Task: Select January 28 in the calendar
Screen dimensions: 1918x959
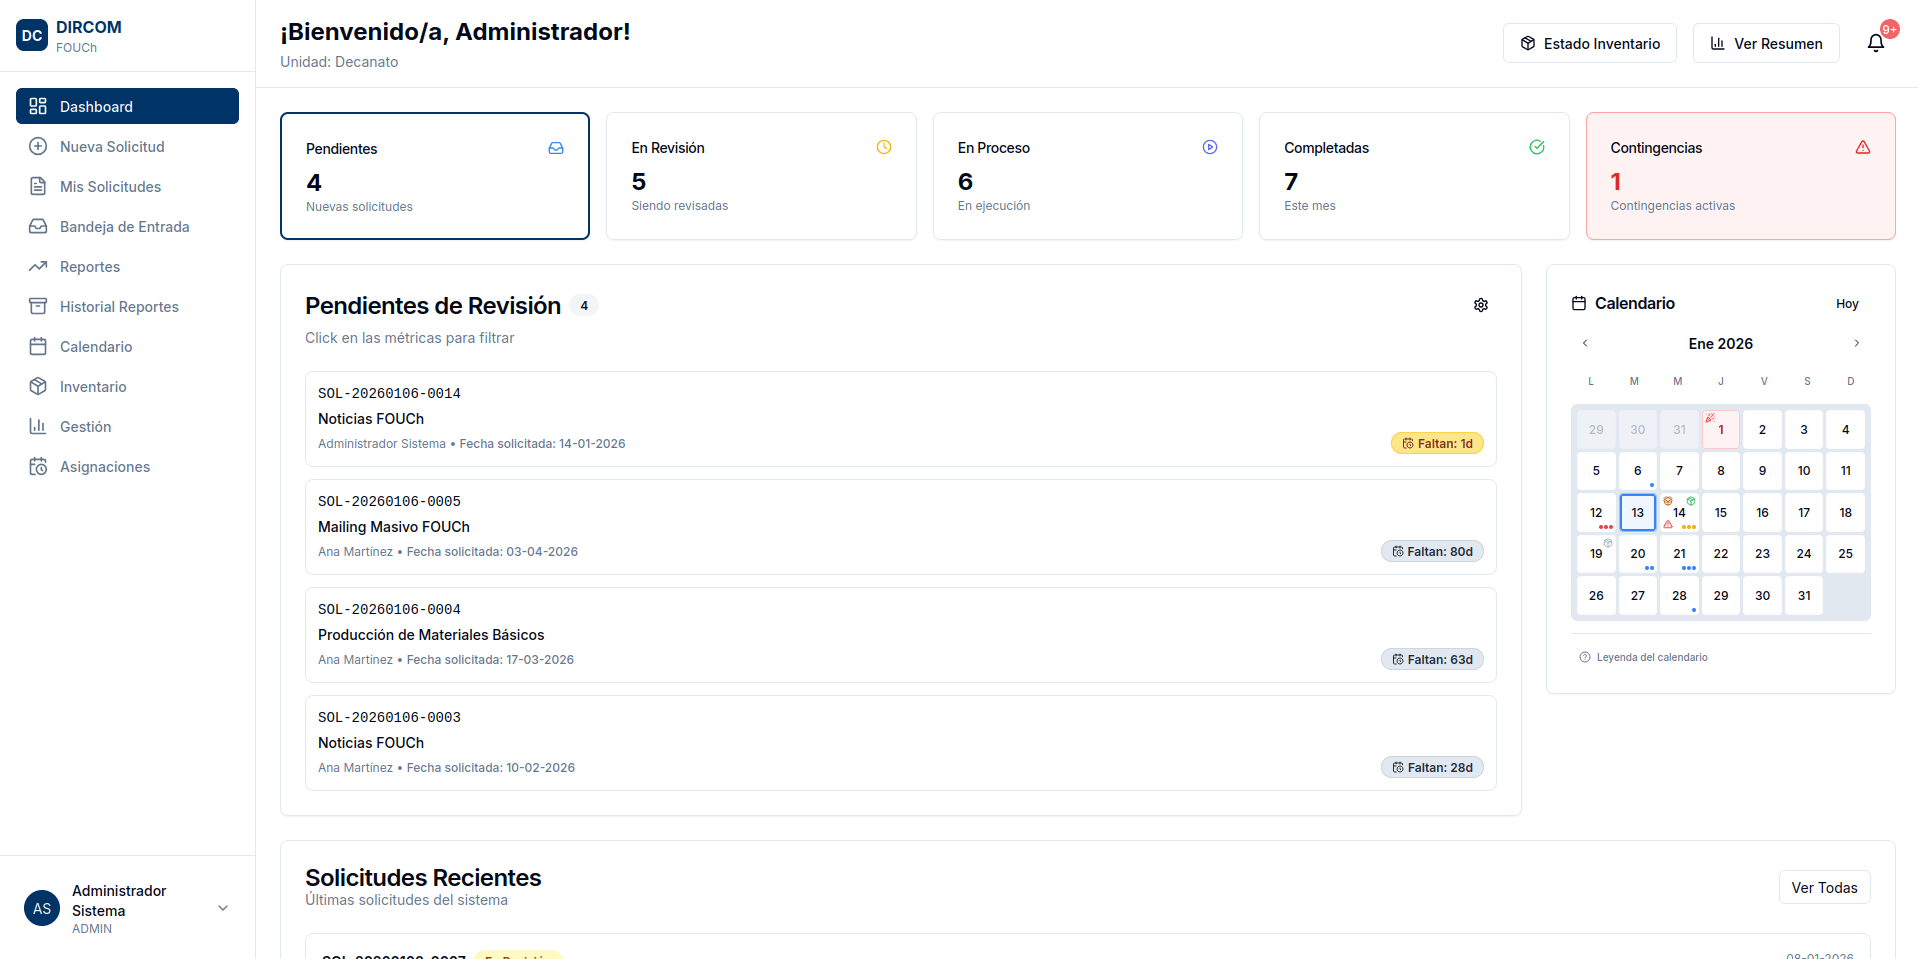Action: coord(1679,595)
